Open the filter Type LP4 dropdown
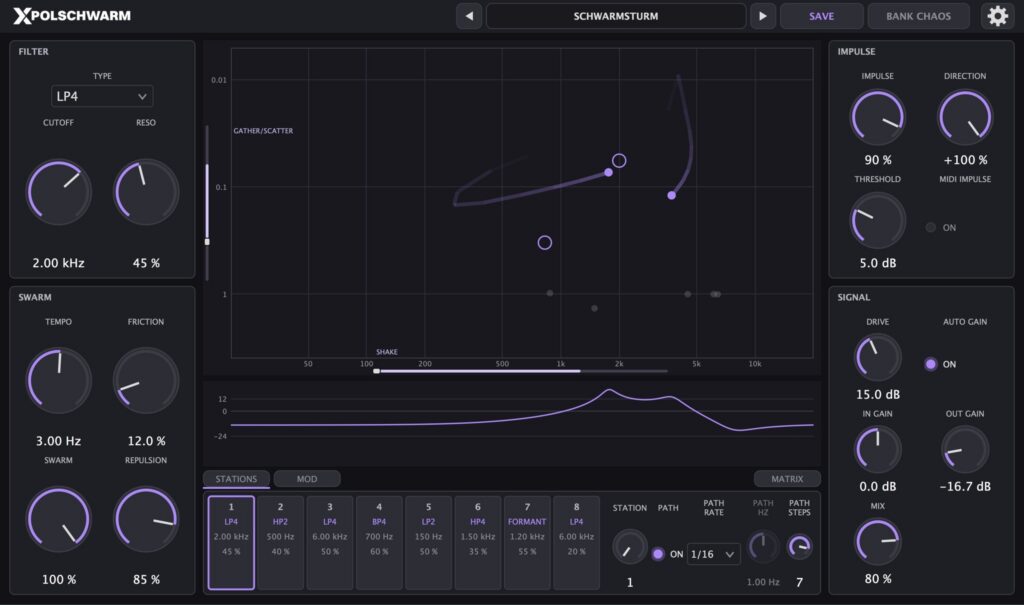Screen dimensions: 1024x605 click(x=102, y=96)
